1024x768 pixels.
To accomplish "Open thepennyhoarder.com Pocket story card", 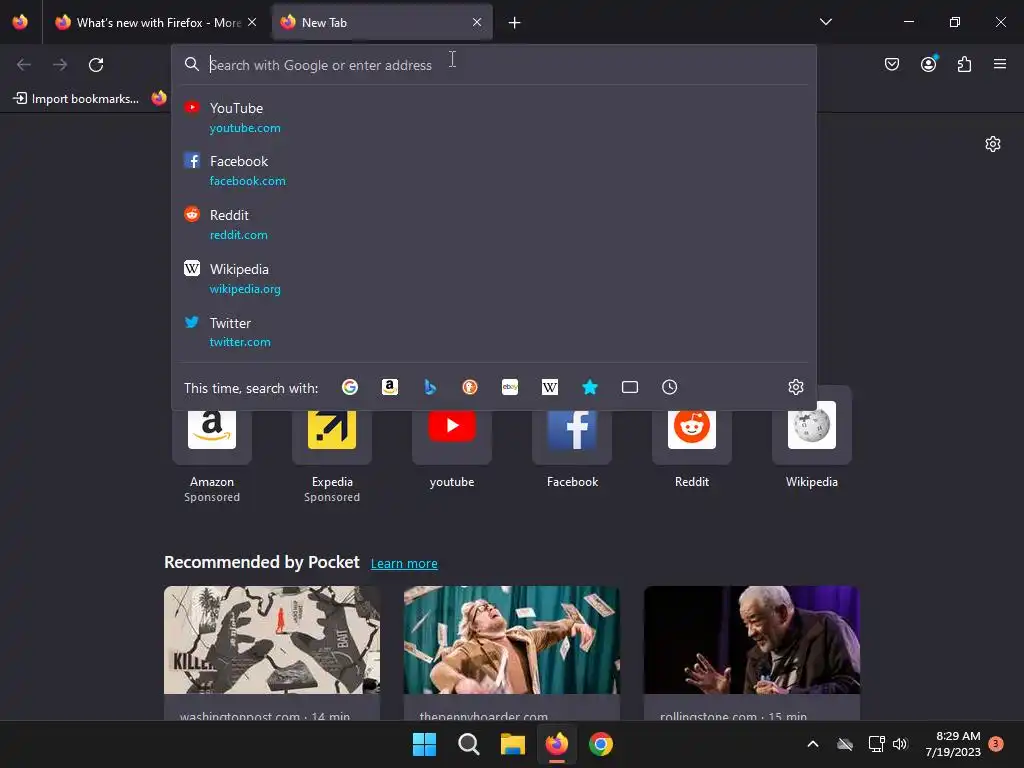I will click(x=512, y=653).
